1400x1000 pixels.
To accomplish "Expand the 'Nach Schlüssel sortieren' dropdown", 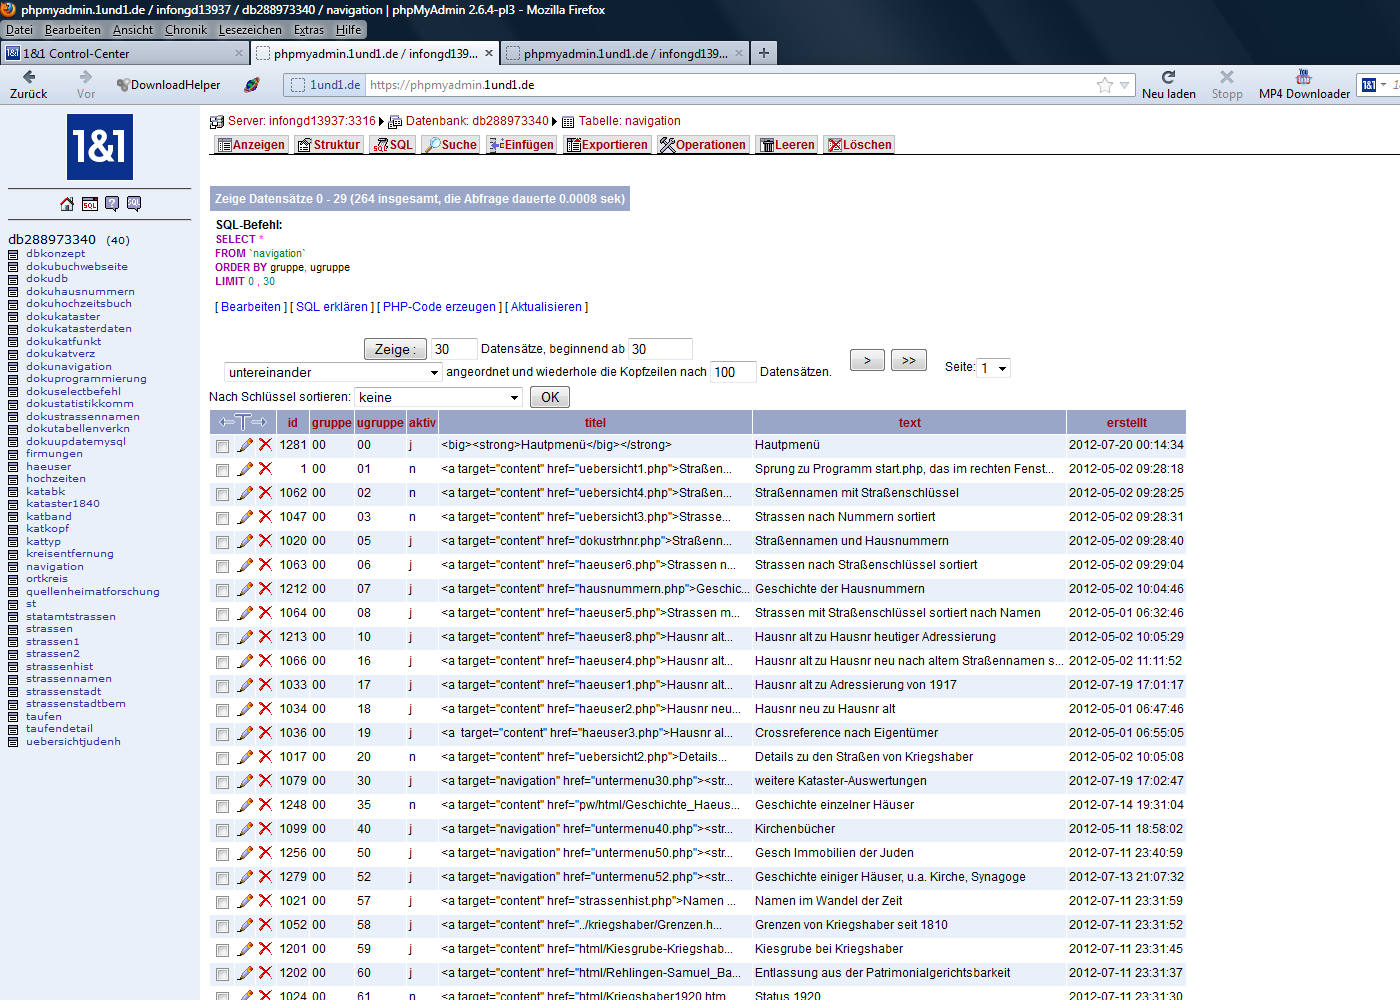I will tap(438, 397).
